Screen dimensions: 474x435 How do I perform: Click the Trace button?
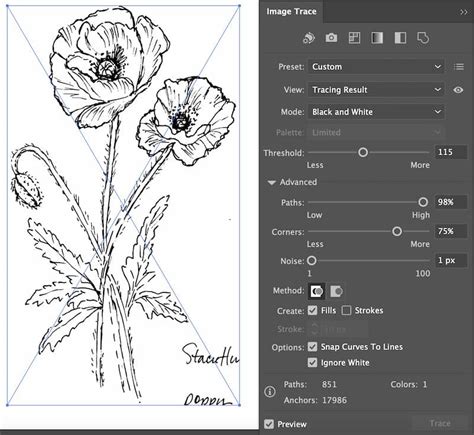click(x=440, y=424)
